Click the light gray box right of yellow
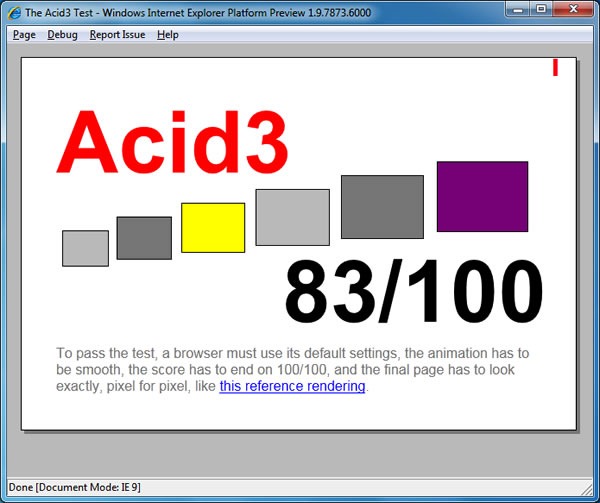Viewport: 600px width, 503px height. (x=293, y=217)
